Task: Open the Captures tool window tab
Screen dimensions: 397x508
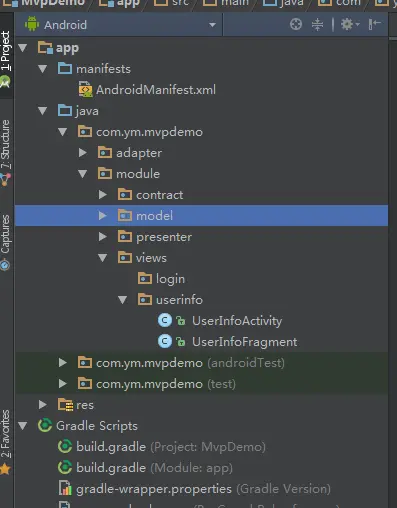Action: coord(6,243)
